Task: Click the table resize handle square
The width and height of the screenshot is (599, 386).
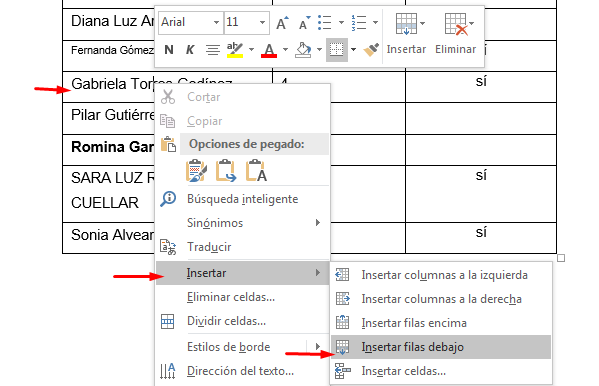Action: click(561, 258)
